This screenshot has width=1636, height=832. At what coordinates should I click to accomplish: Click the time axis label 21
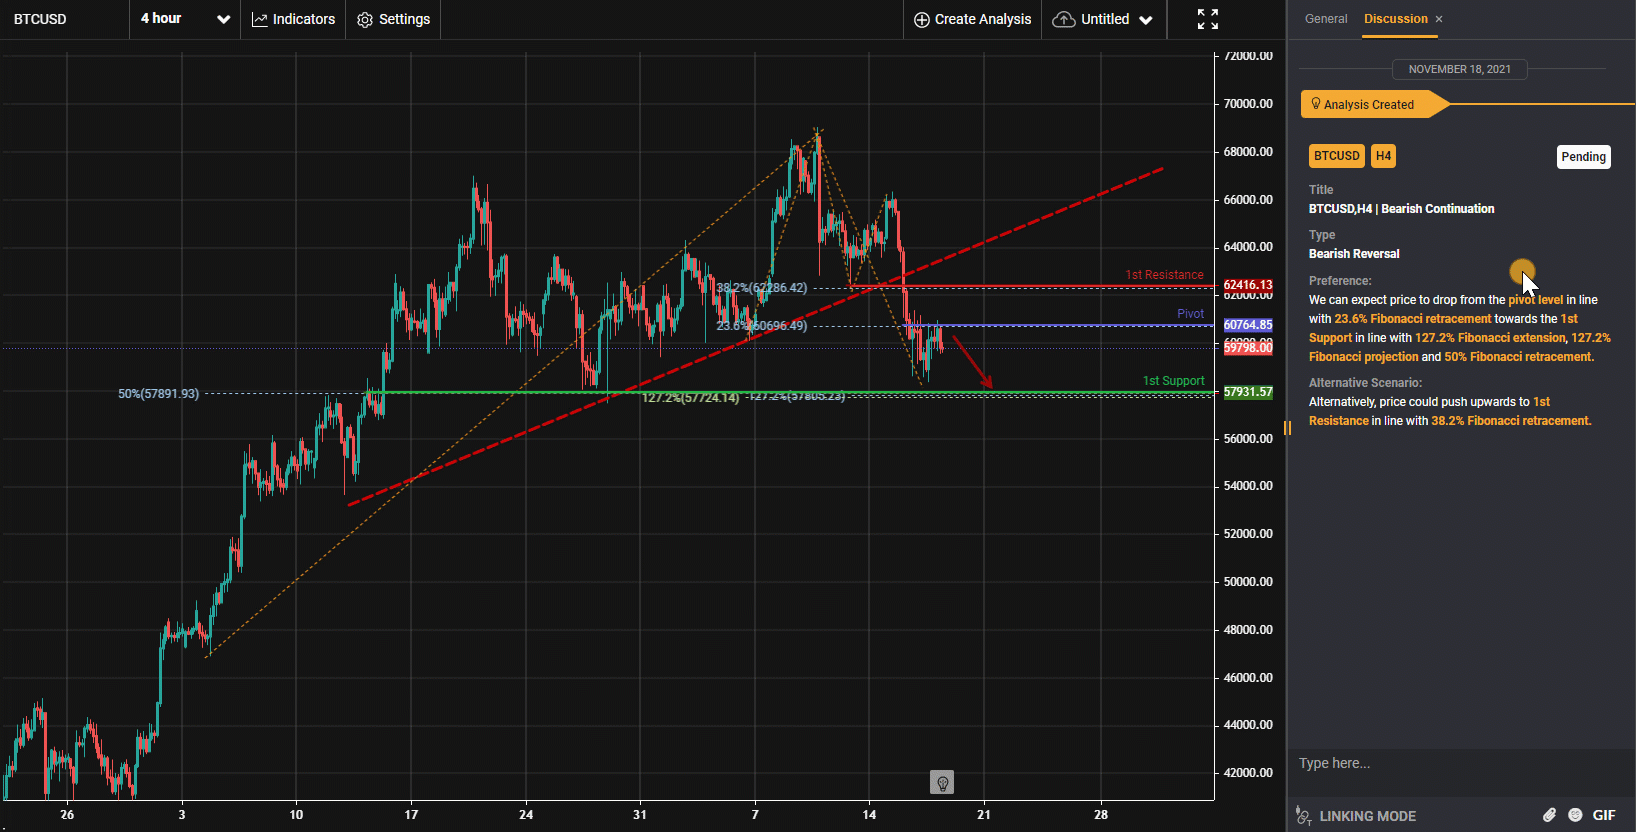click(984, 815)
